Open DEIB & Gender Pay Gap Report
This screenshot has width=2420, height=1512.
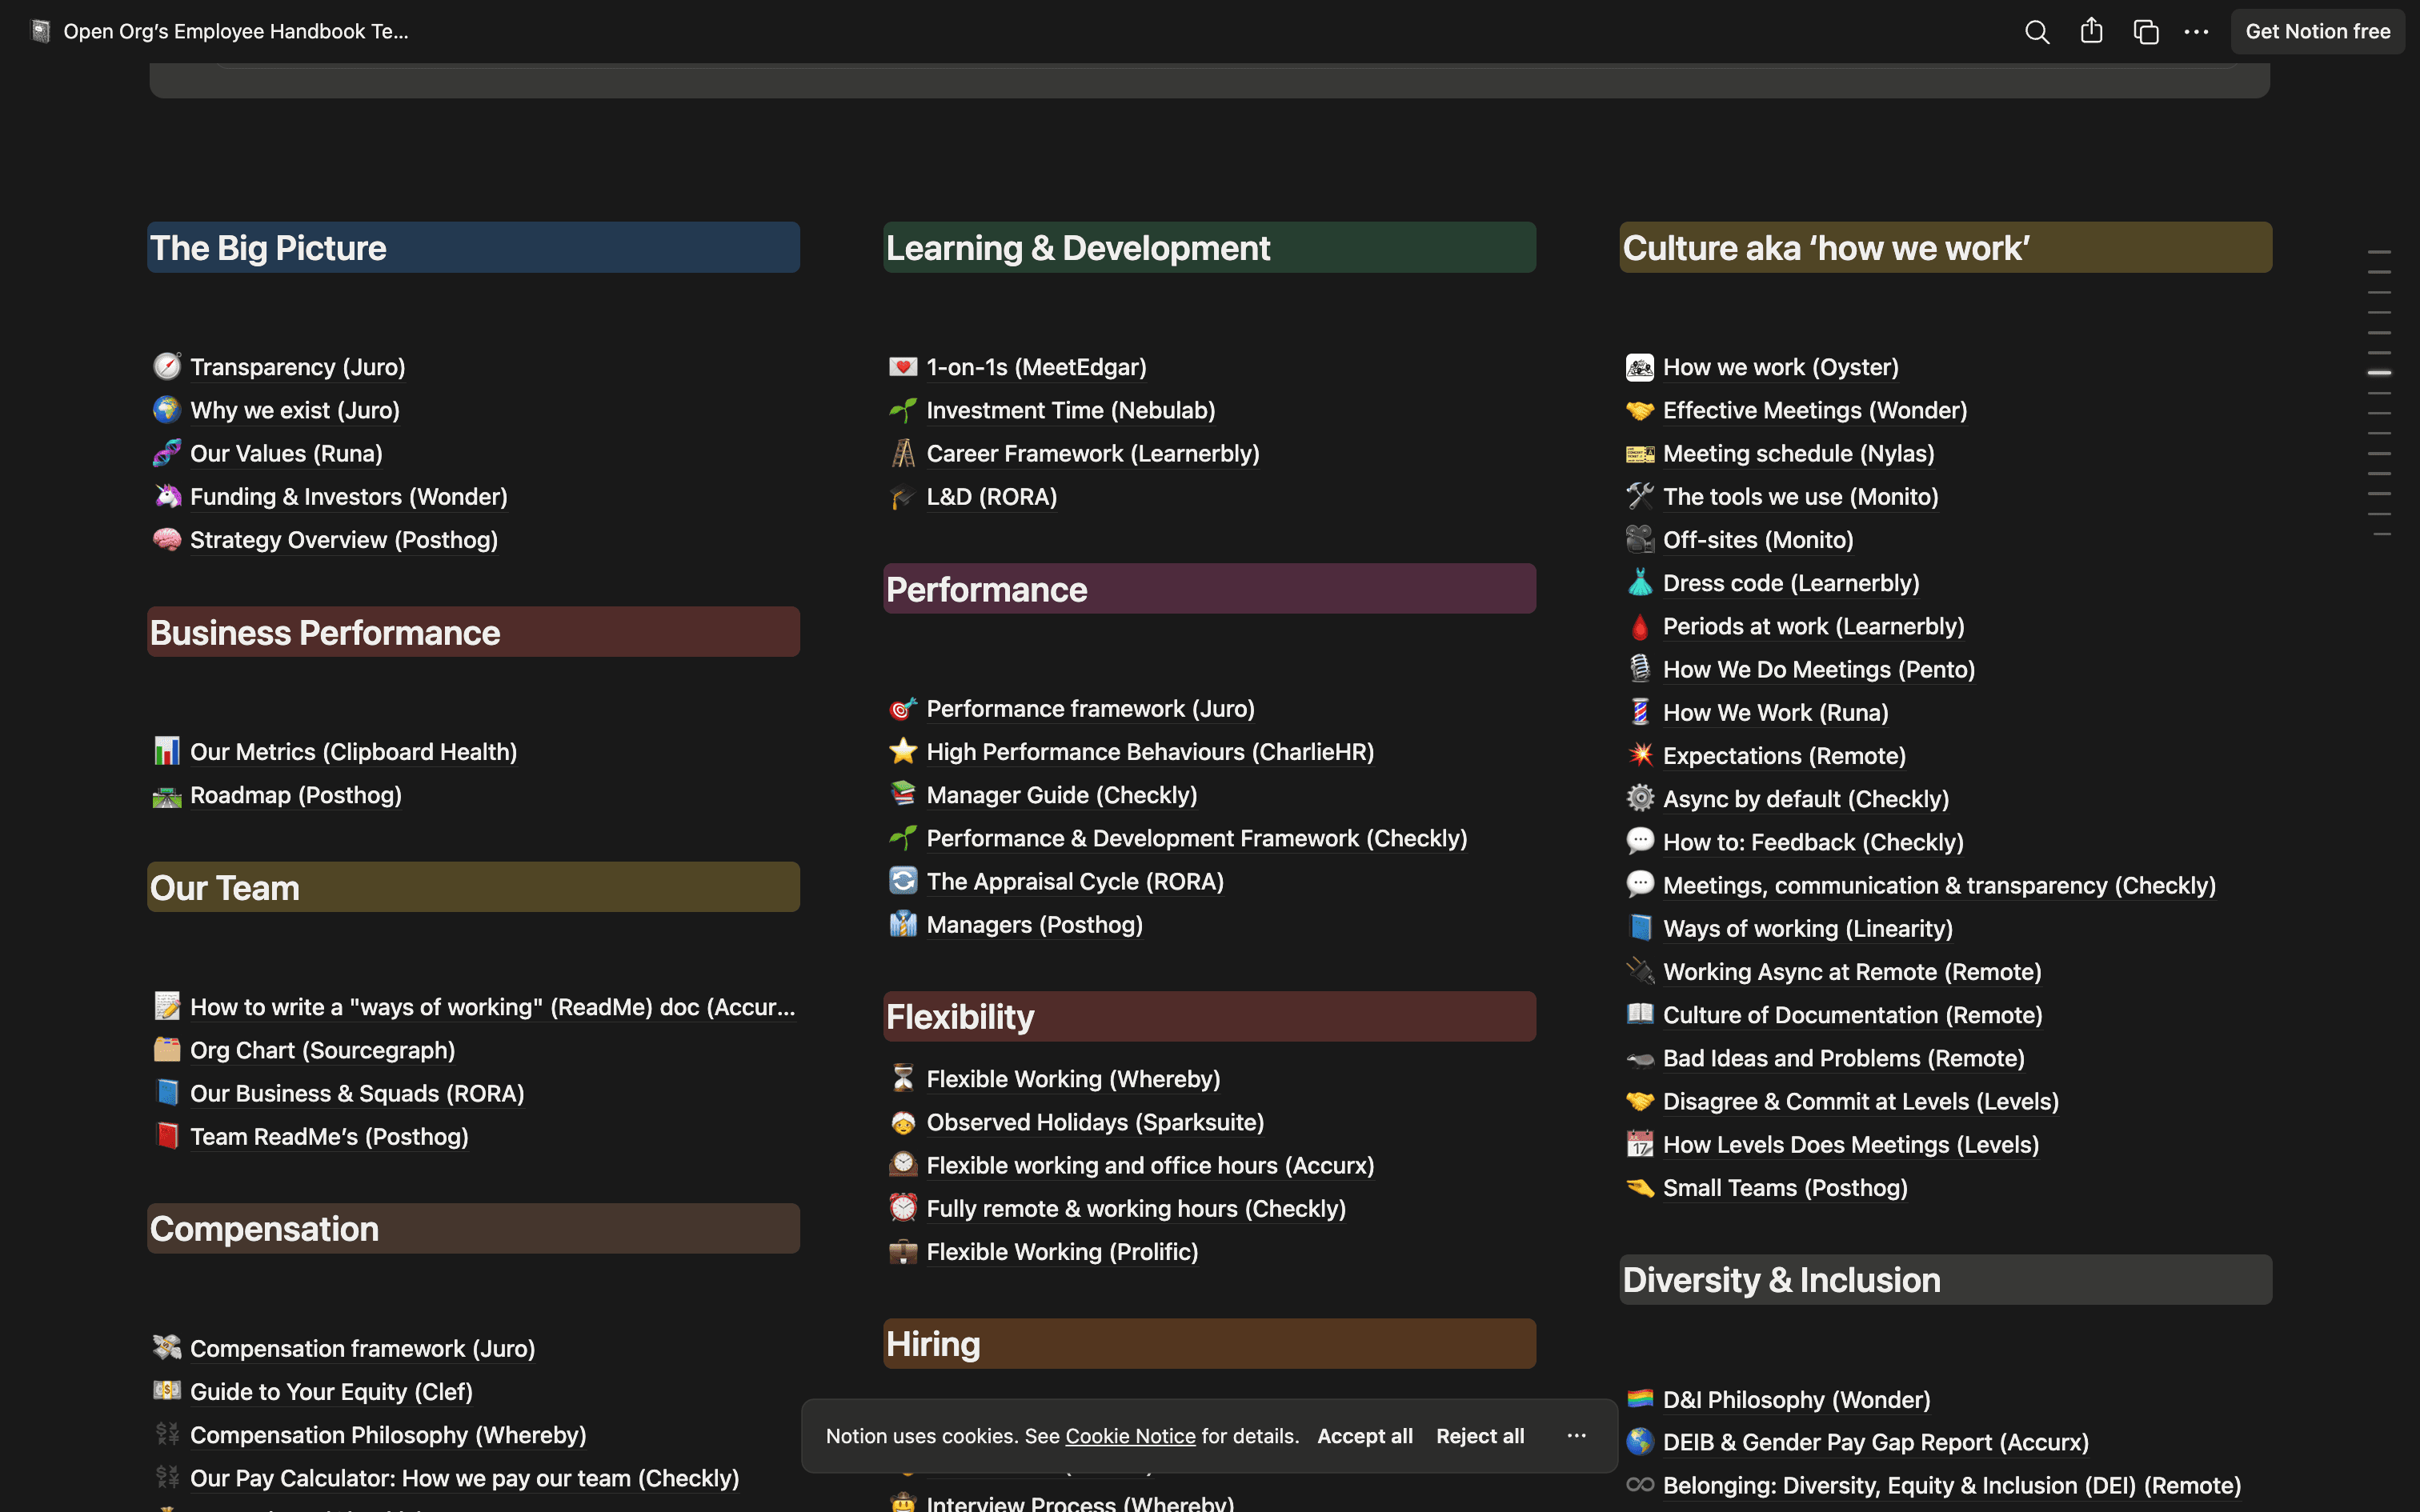point(1875,1442)
